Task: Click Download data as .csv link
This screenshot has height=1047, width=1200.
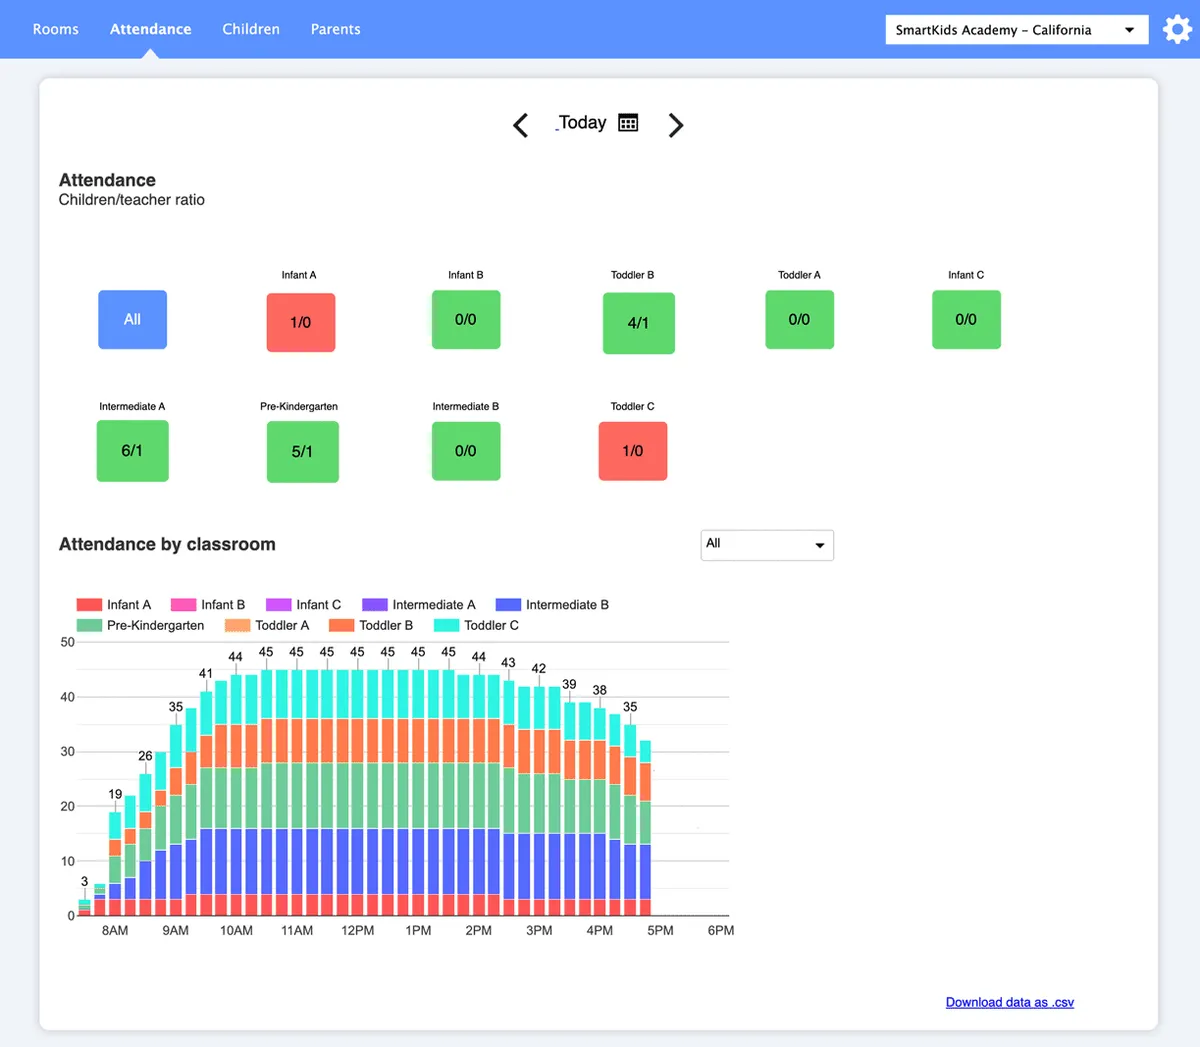Action: point(1009,1002)
